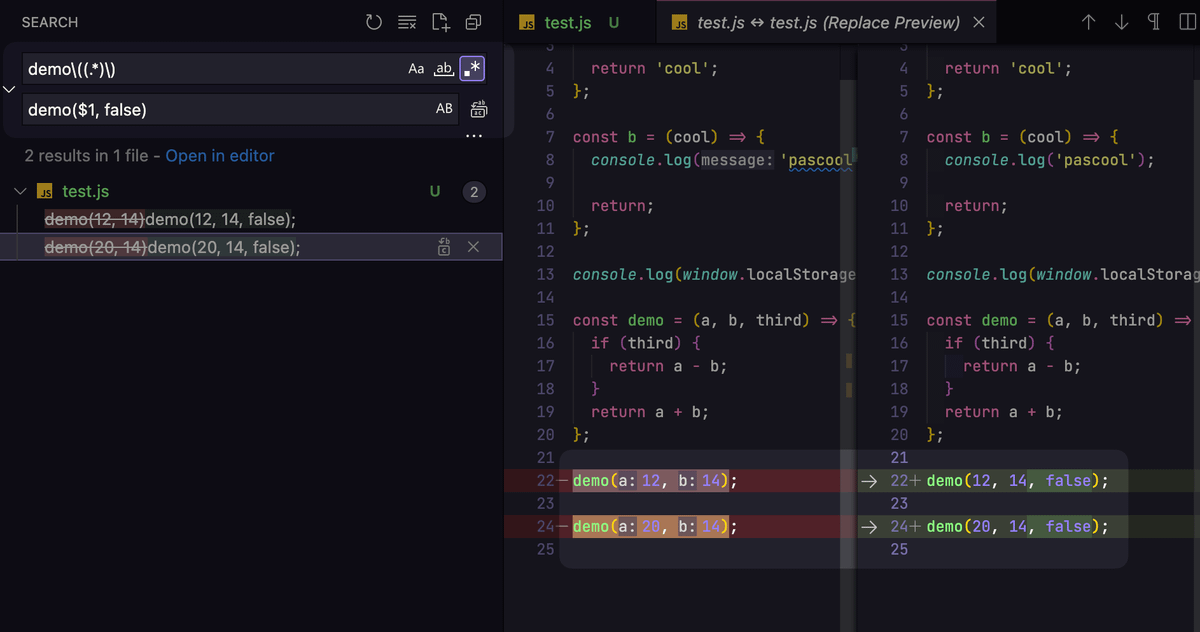This screenshot has height=632, width=1200.
Task: Switch to the test.js editor tab
Action: pos(568,22)
